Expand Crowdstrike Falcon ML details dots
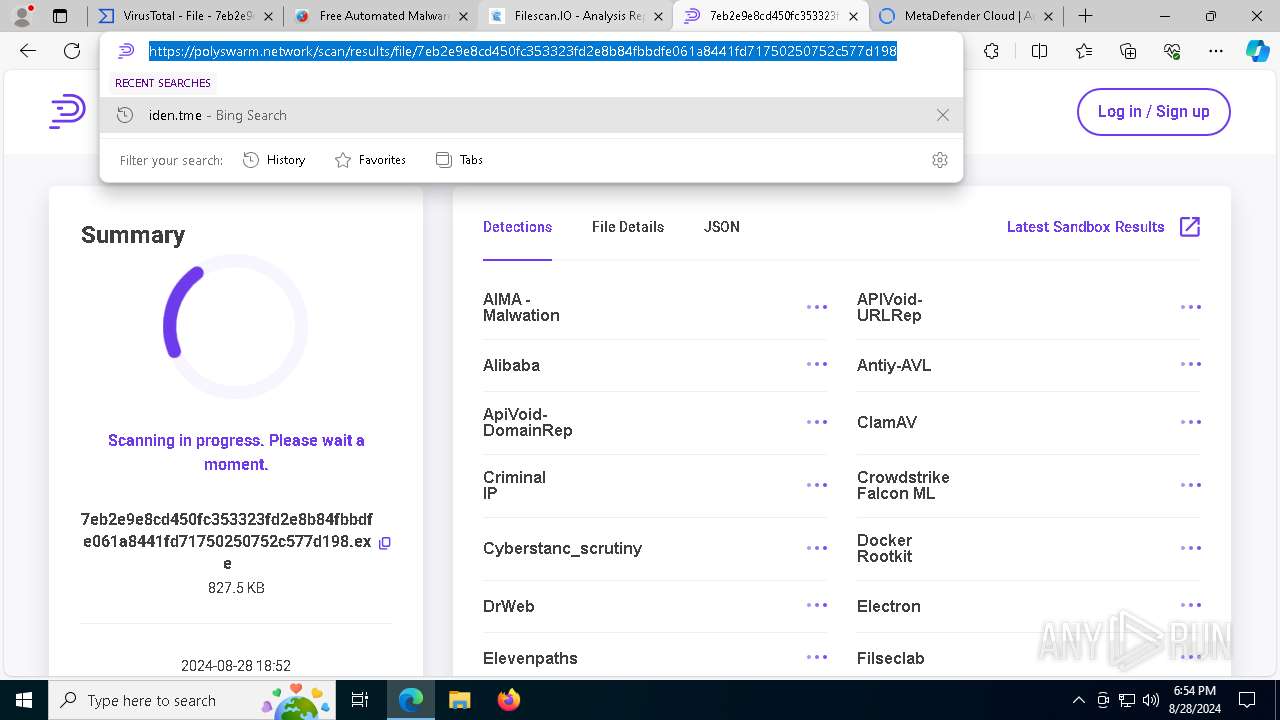This screenshot has width=1280, height=720. point(1190,485)
